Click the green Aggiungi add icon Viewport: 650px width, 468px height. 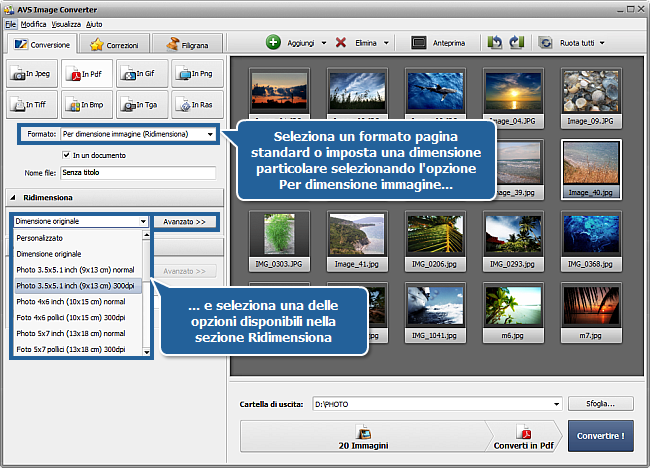(273, 43)
